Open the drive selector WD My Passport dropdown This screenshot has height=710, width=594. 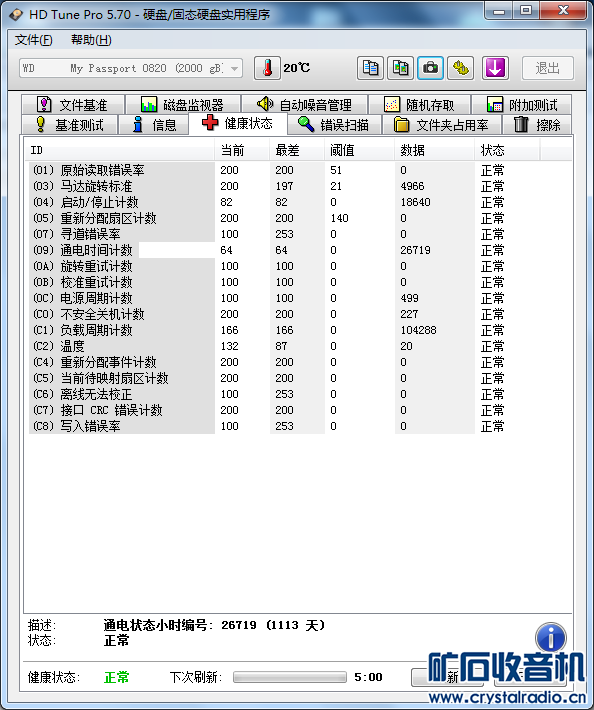tap(131, 68)
